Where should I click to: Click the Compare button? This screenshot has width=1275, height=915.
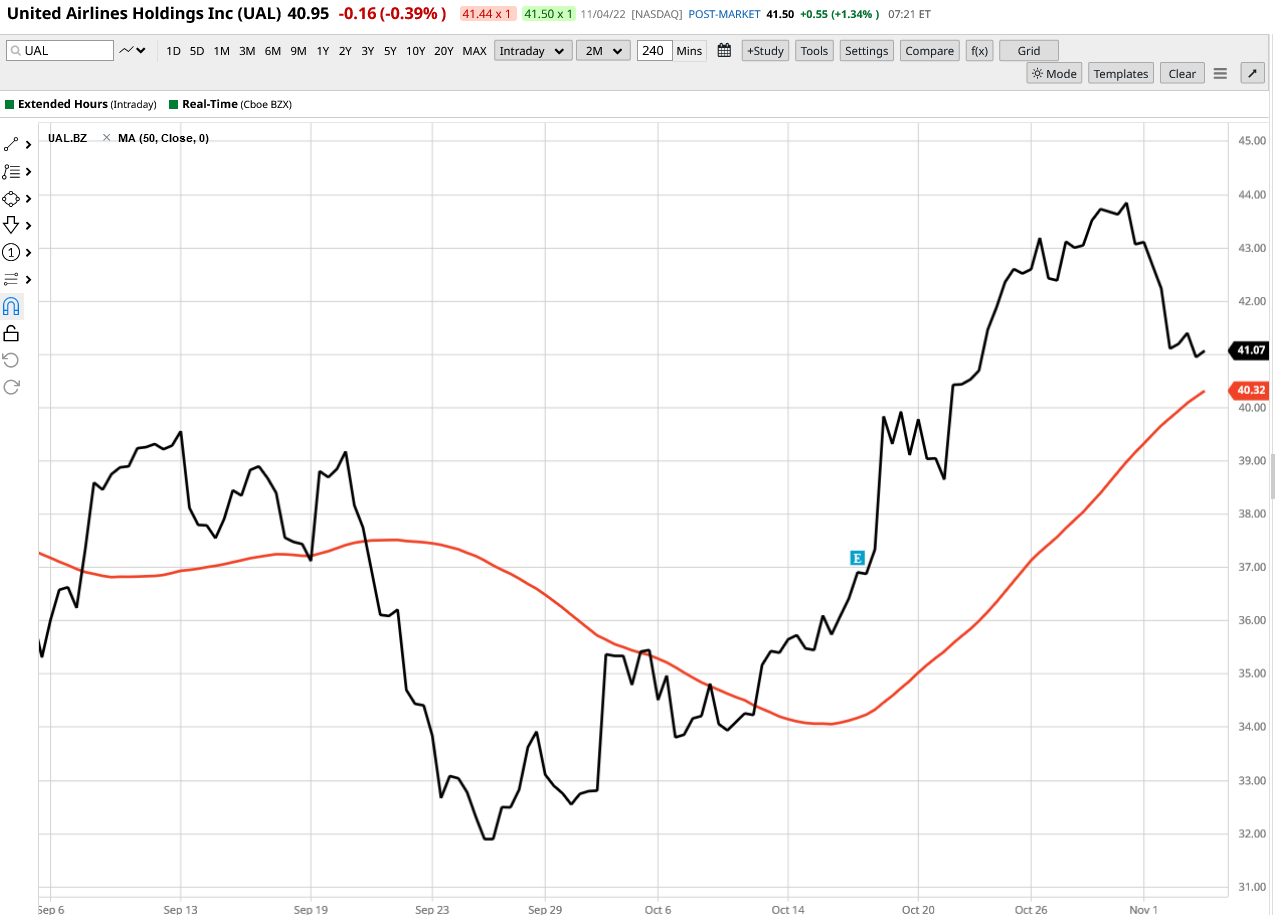click(930, 50)
